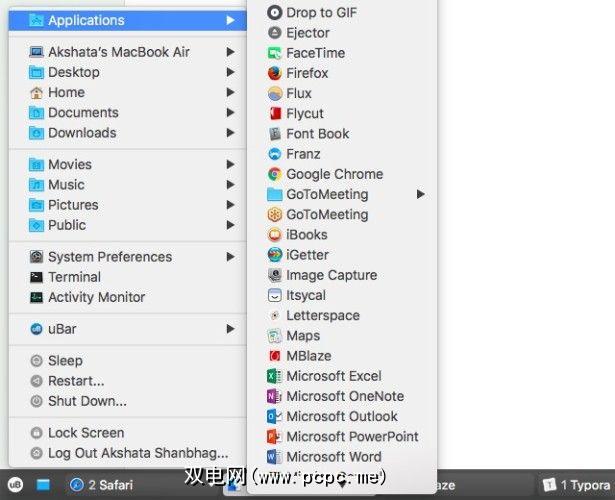Image resolution: width=615 pixels, height=500 pixels.
Task: Click the Image Capture text label
Action: click(331, 275)
